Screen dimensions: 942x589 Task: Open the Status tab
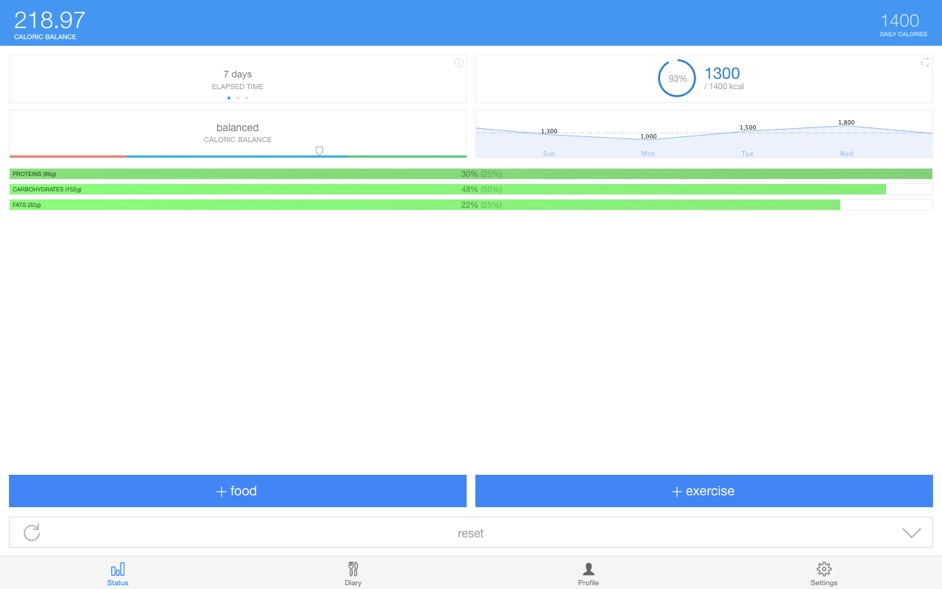point(118,573)
